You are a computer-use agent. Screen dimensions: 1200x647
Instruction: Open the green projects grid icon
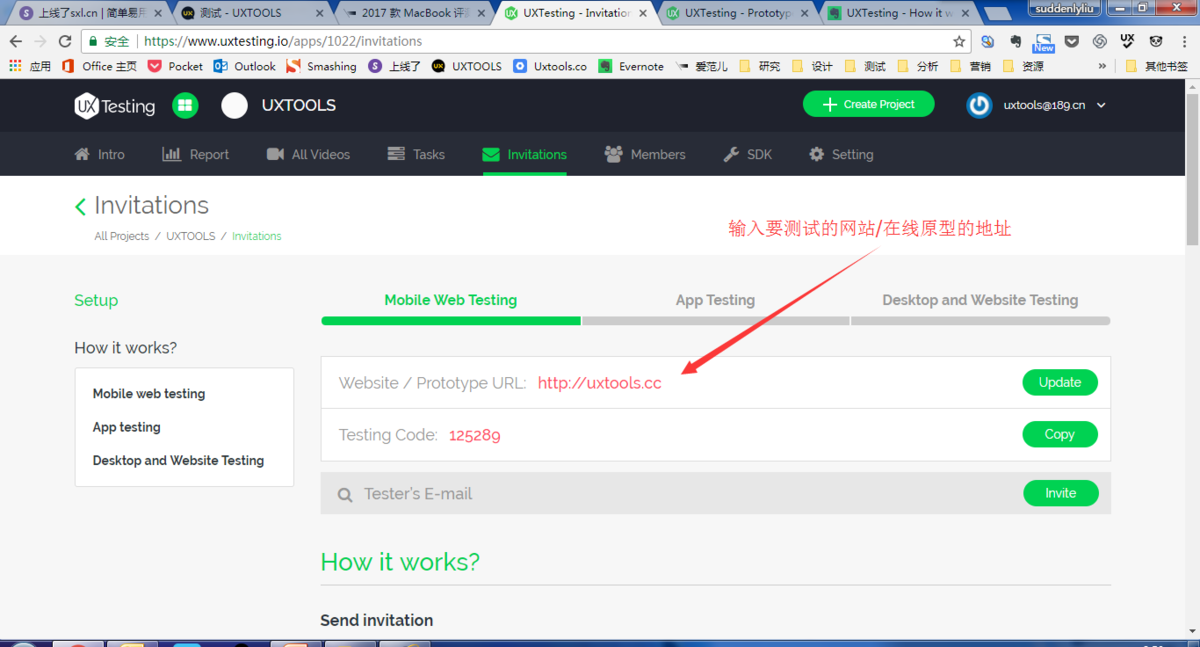(x=185, y=105)
